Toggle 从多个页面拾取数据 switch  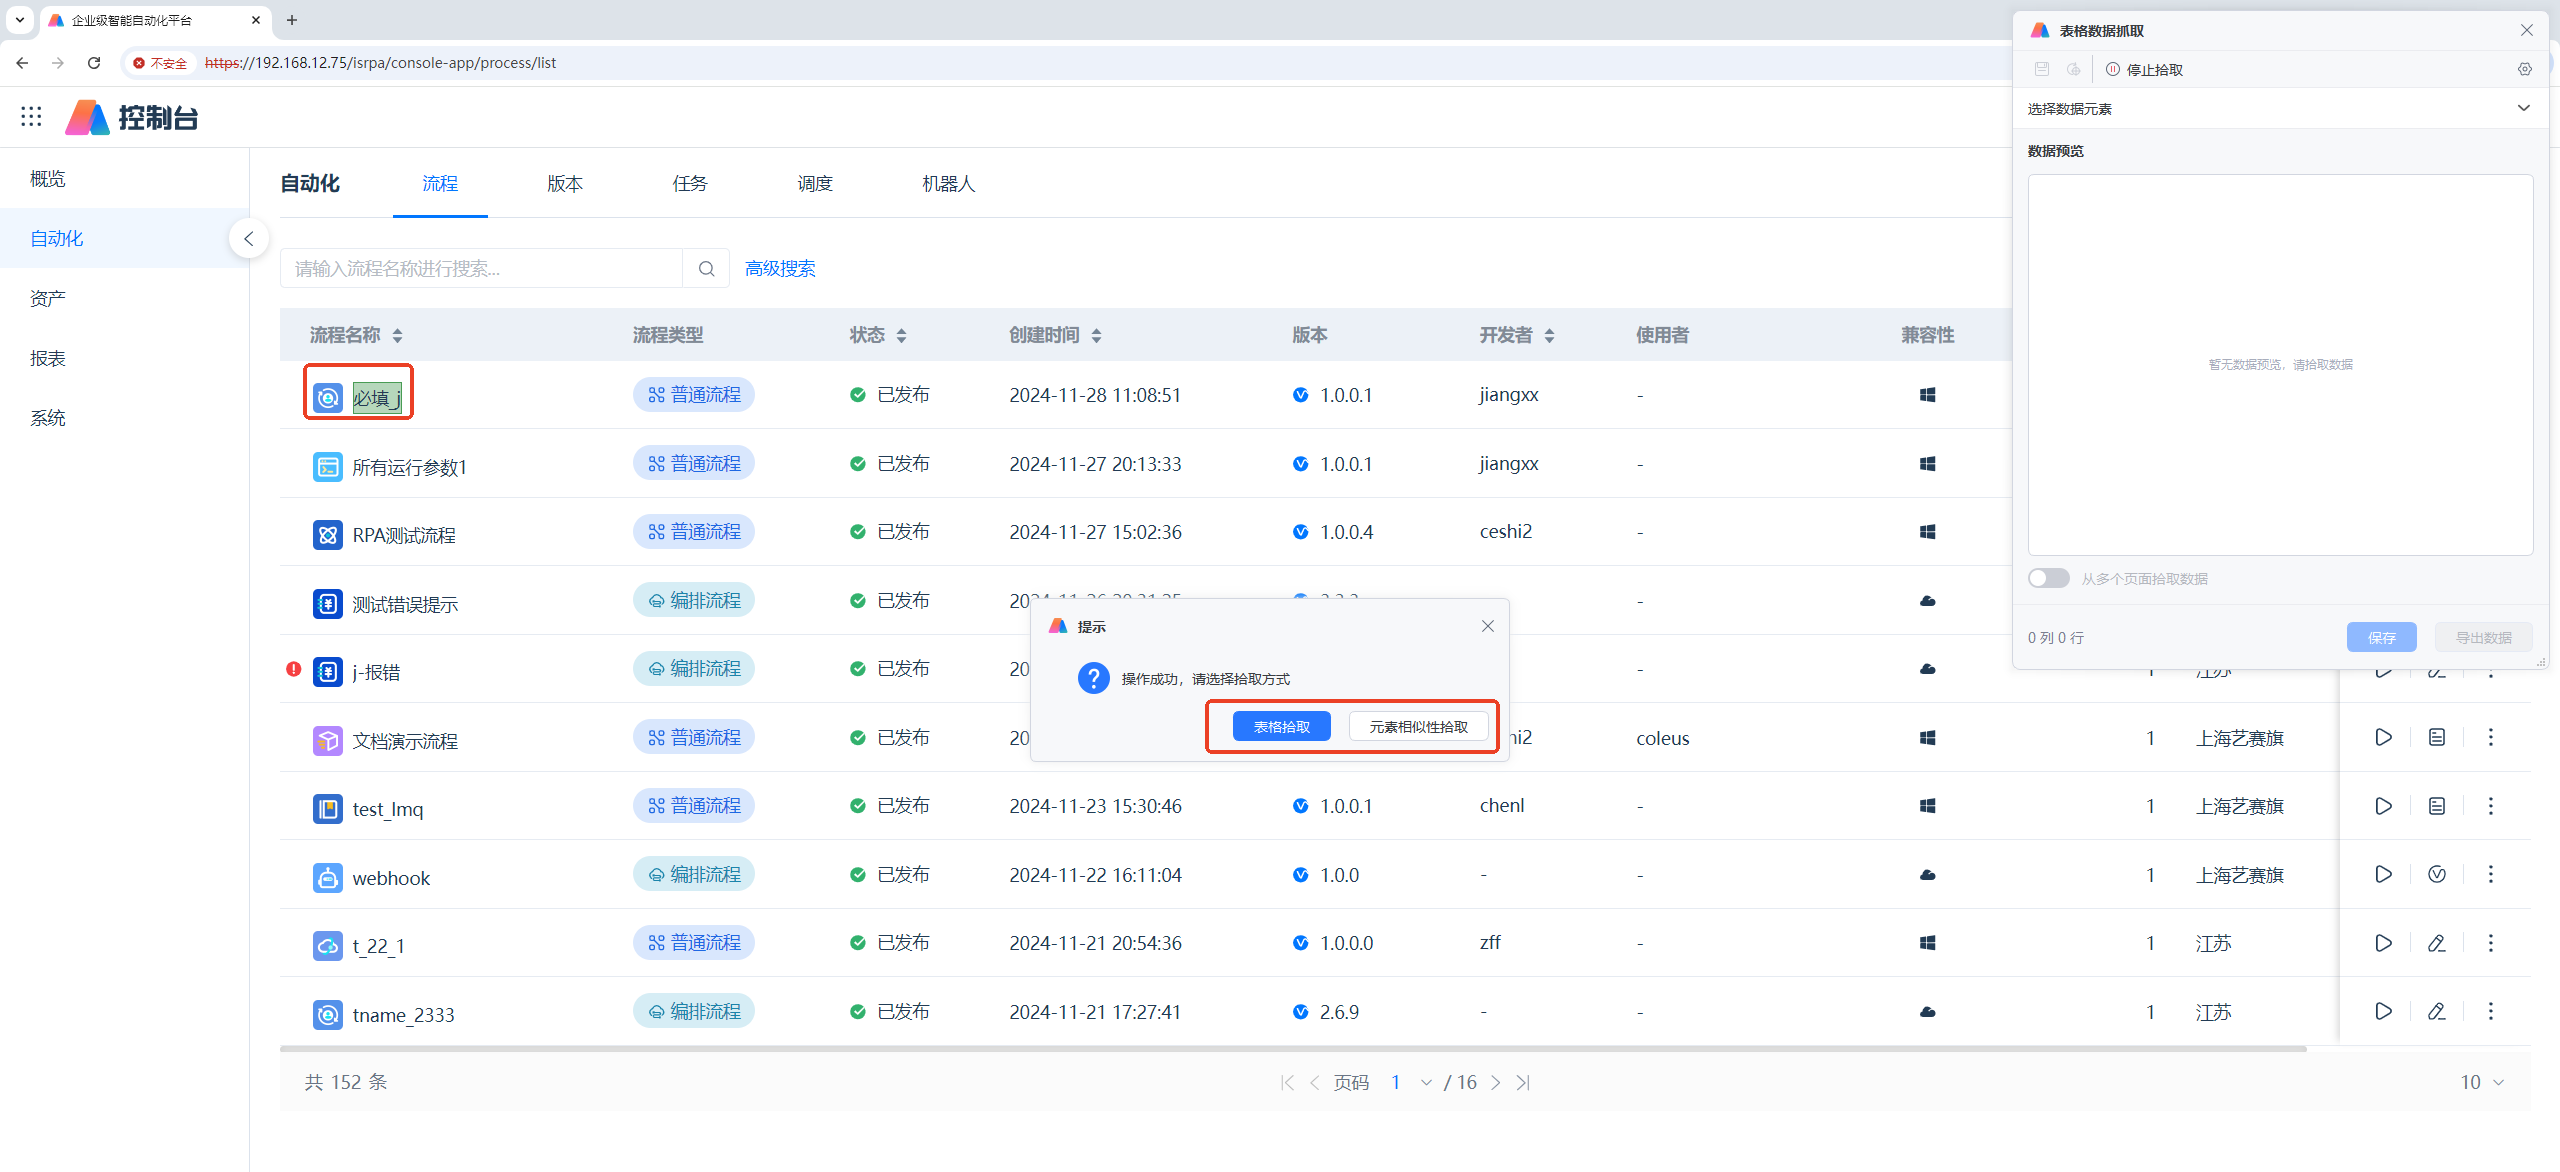[x=2048, y=578]
